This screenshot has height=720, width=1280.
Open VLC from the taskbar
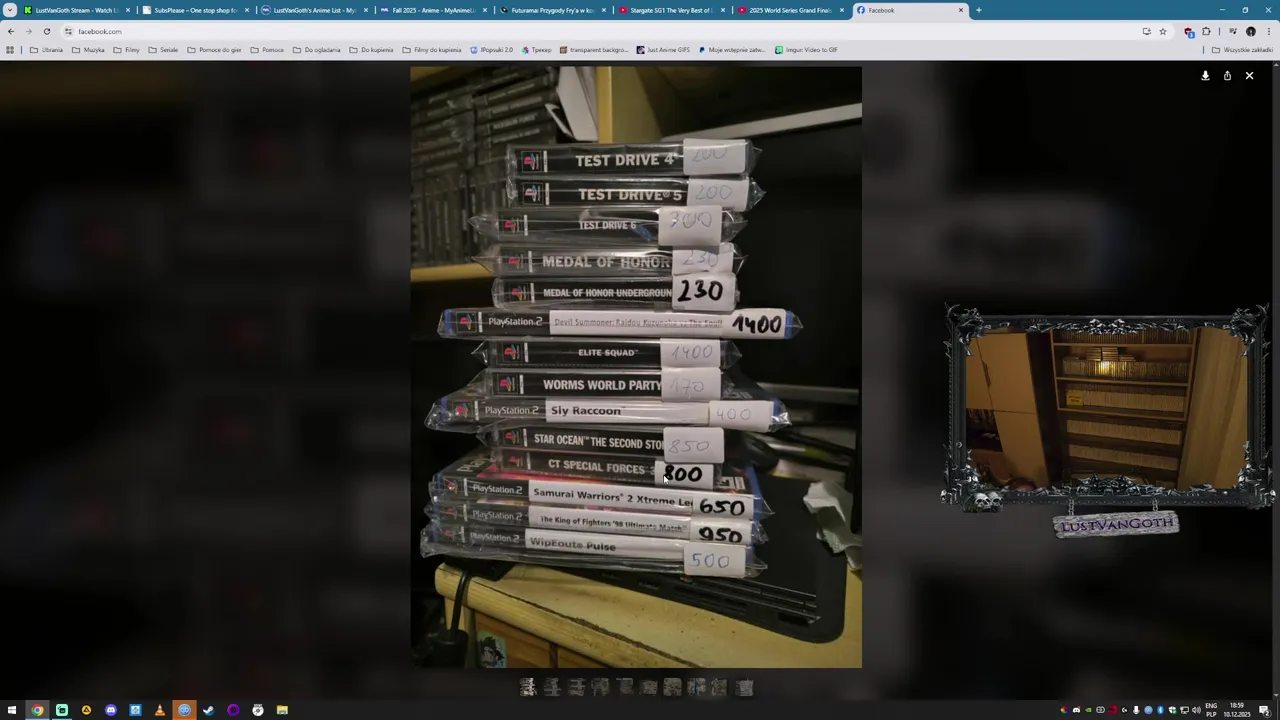pyautogui.click(x=159, y=710)
